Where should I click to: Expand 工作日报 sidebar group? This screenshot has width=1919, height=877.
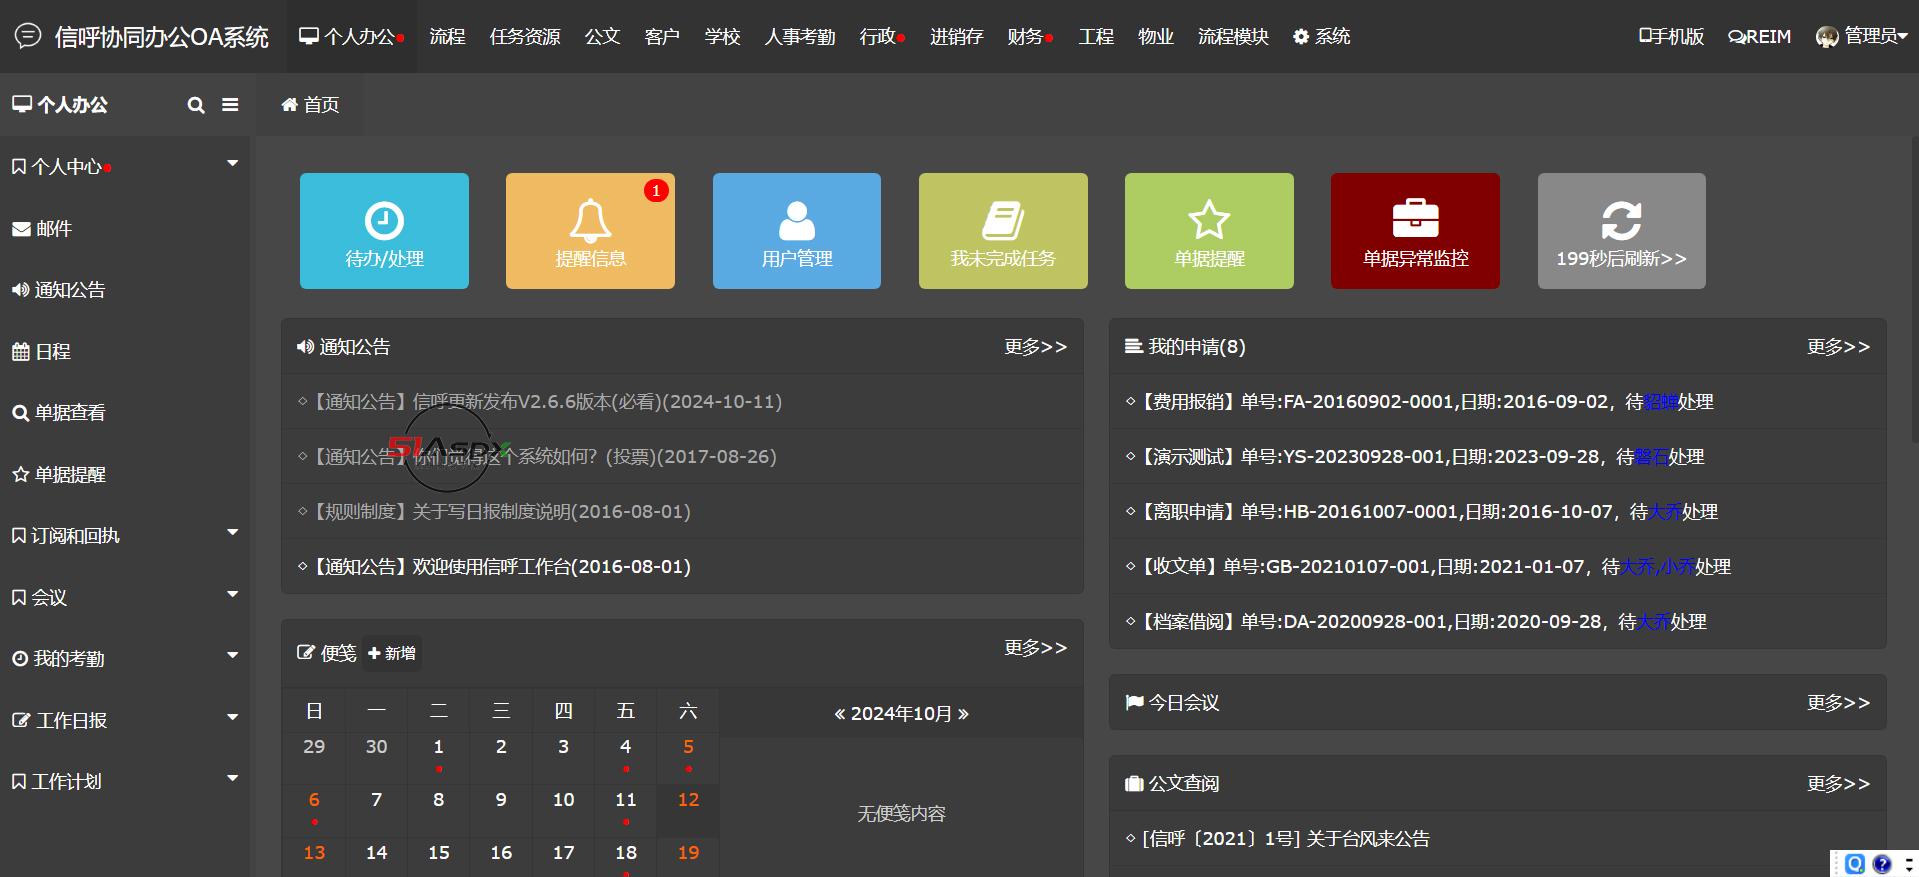(124, 720)
